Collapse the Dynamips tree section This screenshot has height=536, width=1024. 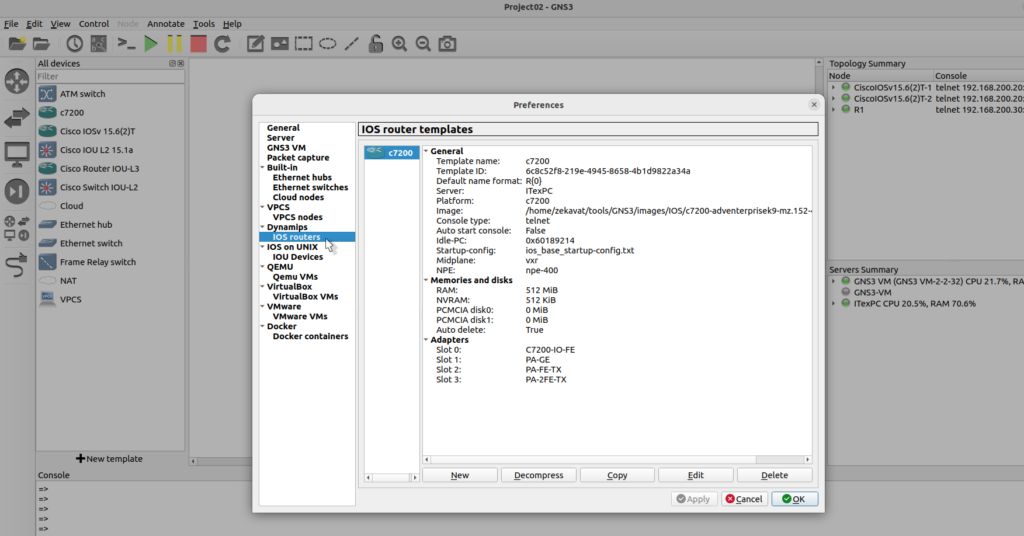262,227
